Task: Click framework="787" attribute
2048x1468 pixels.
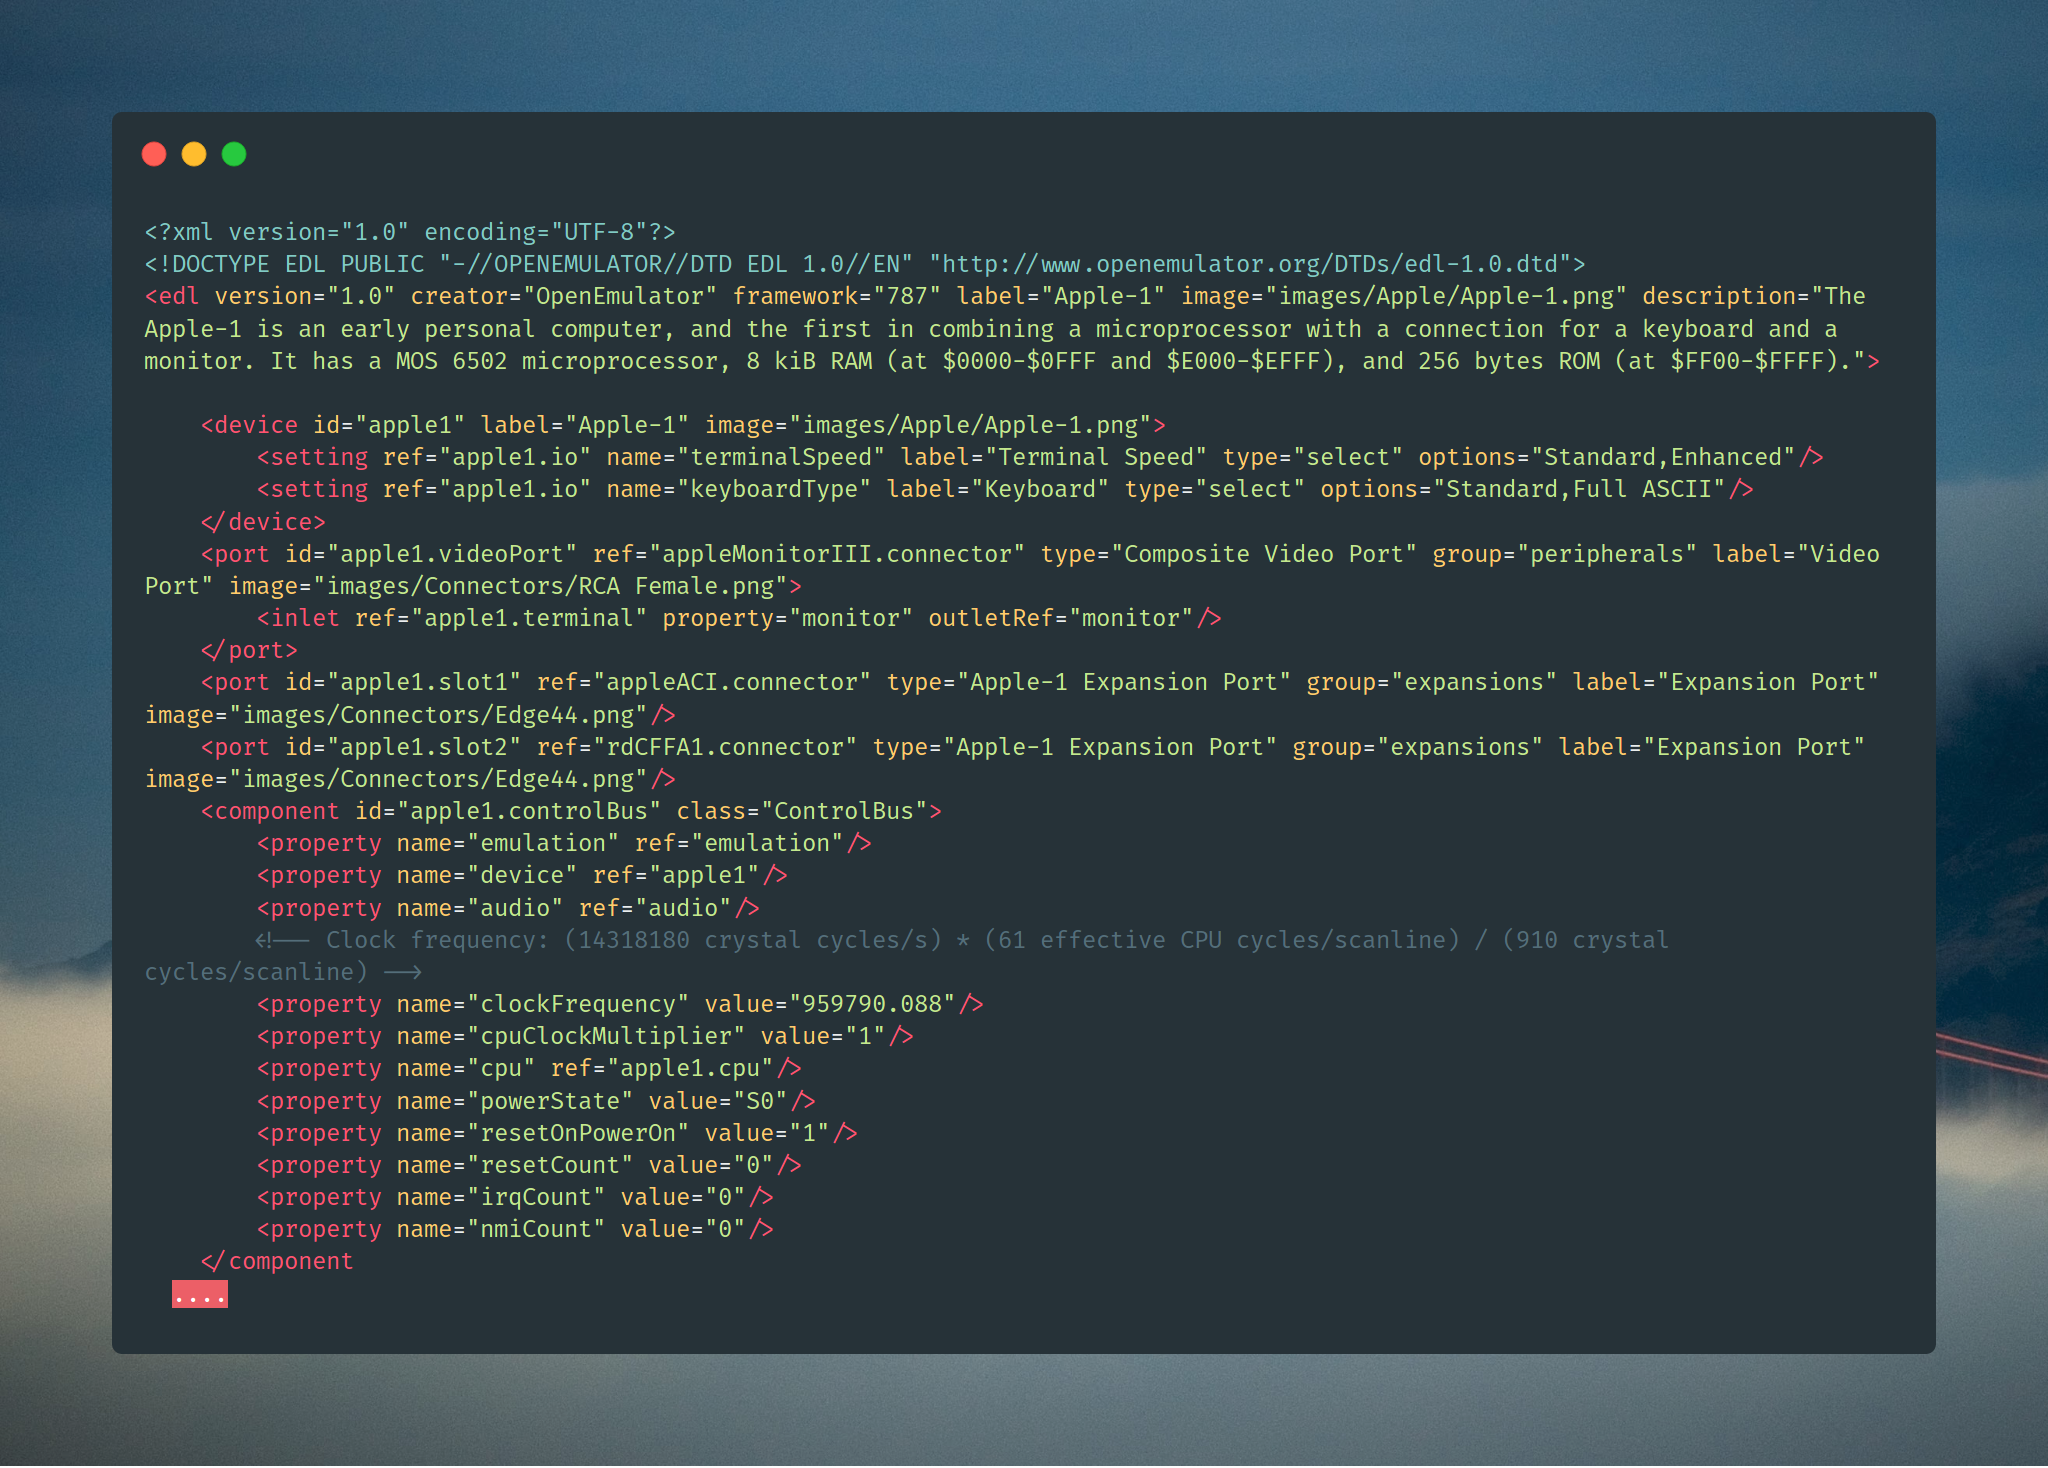Action: coord(836,296)
